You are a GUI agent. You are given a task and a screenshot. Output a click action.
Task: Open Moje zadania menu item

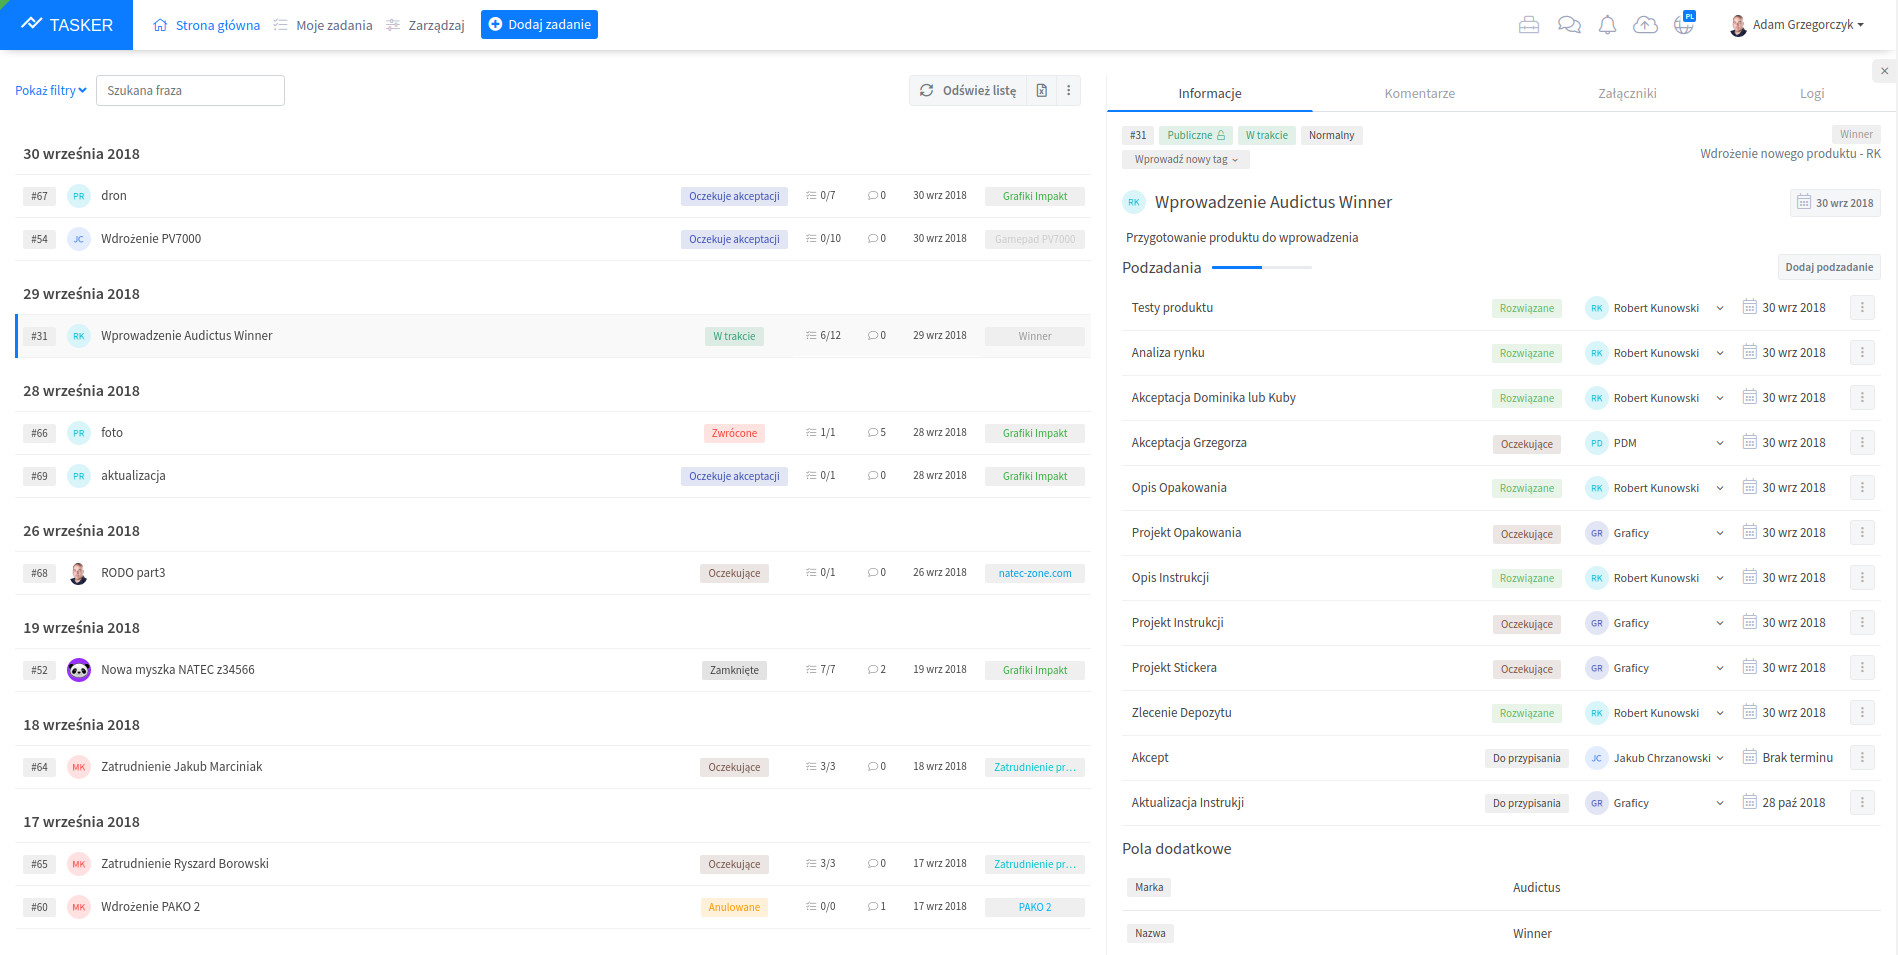click(323, 25)
